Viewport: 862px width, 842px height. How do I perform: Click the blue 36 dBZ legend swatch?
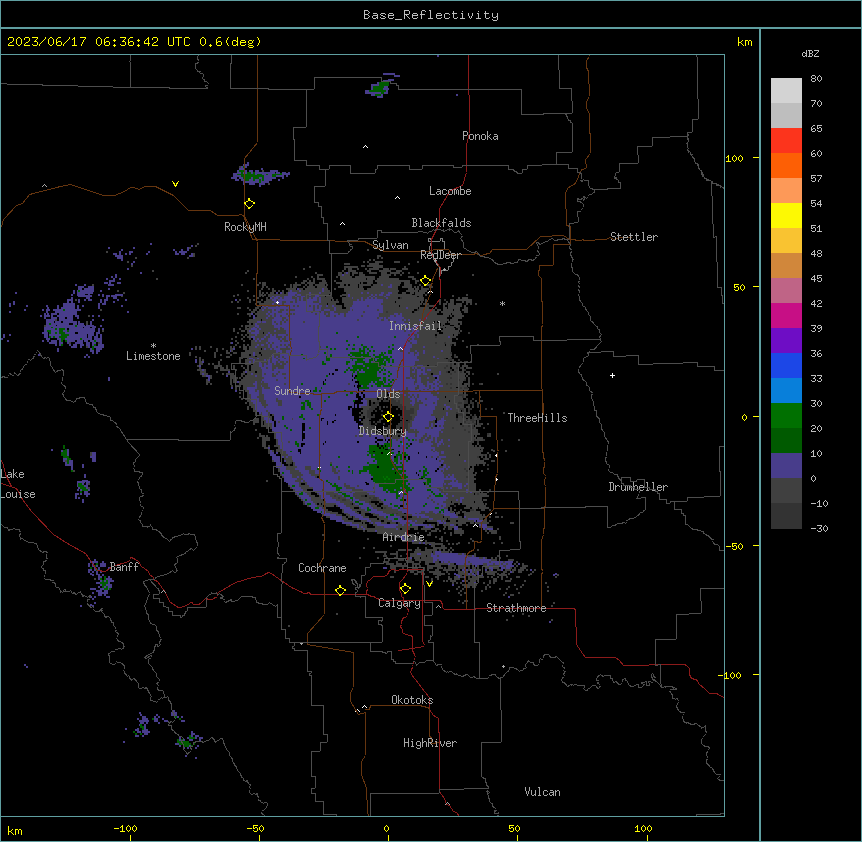pos(786,365)
